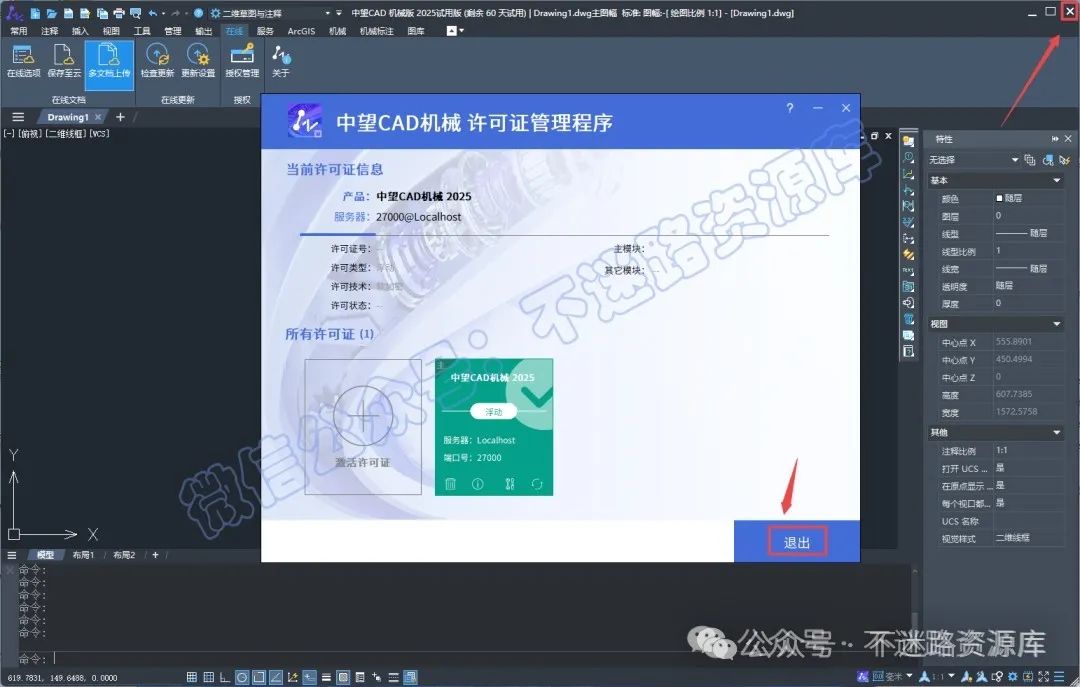Add a new drawing tab with the plus button
The width and height of the screenshot is (1080, 687).
click(121, 117)
